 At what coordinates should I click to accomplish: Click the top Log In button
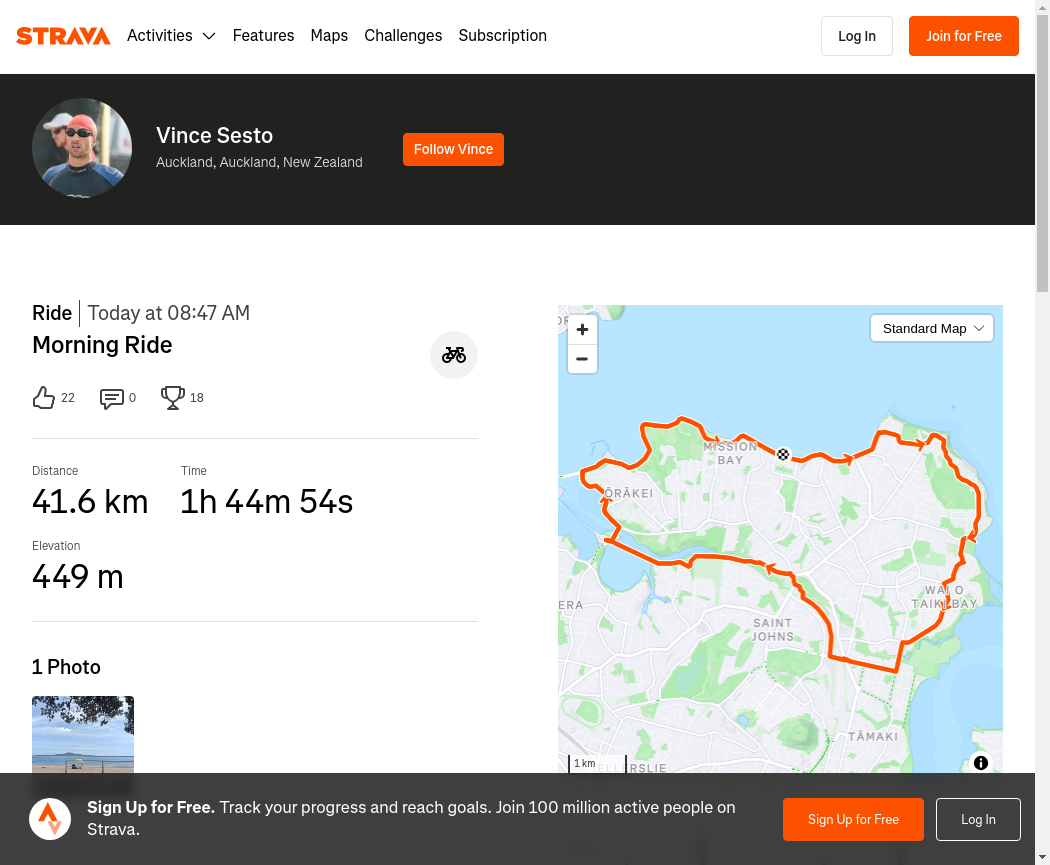point(856,36)
